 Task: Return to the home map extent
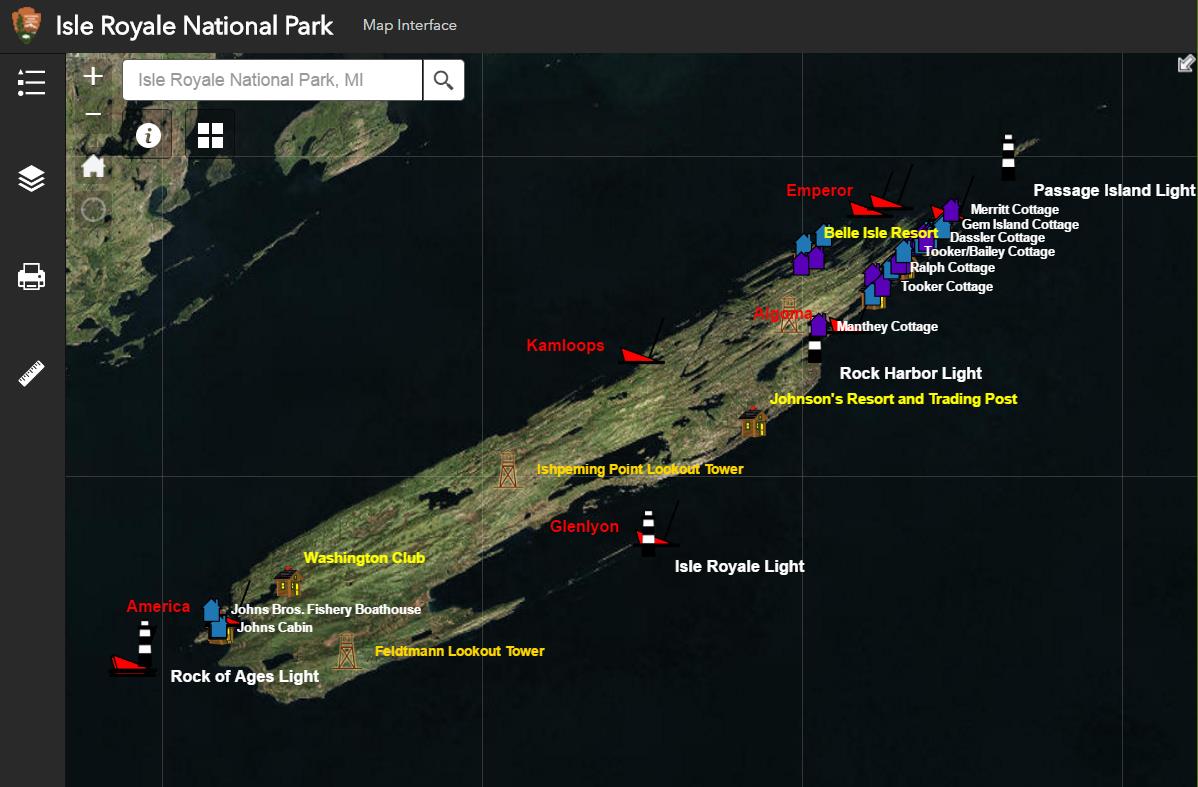click(93, 166)
